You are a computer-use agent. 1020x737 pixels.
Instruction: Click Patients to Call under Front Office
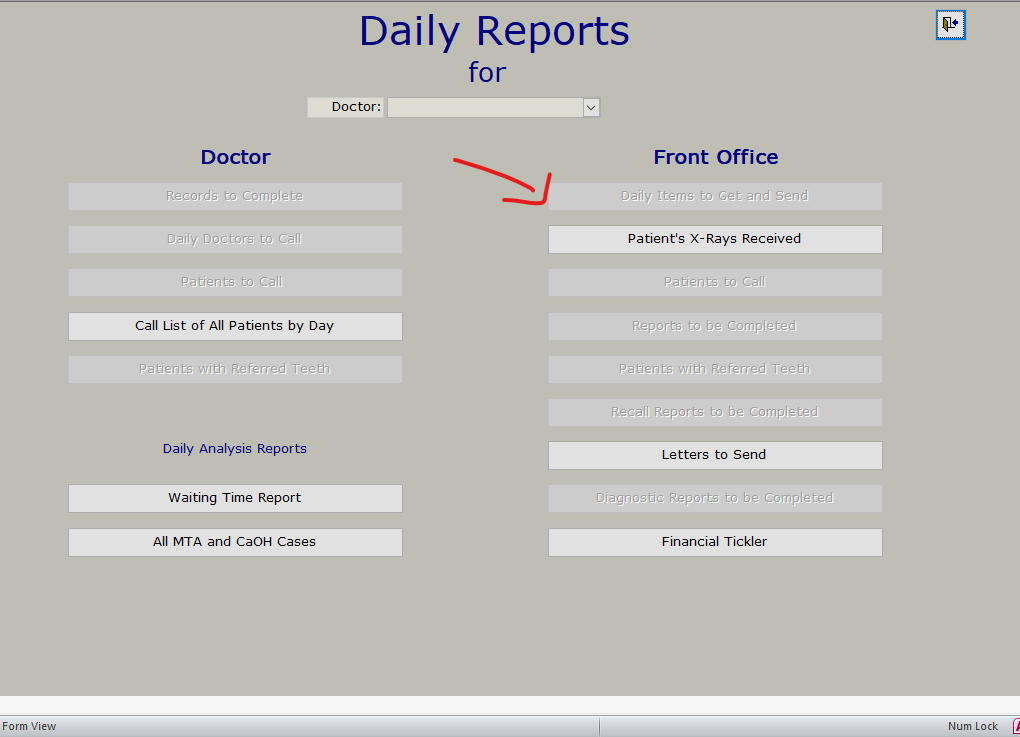tap(715, 282)
